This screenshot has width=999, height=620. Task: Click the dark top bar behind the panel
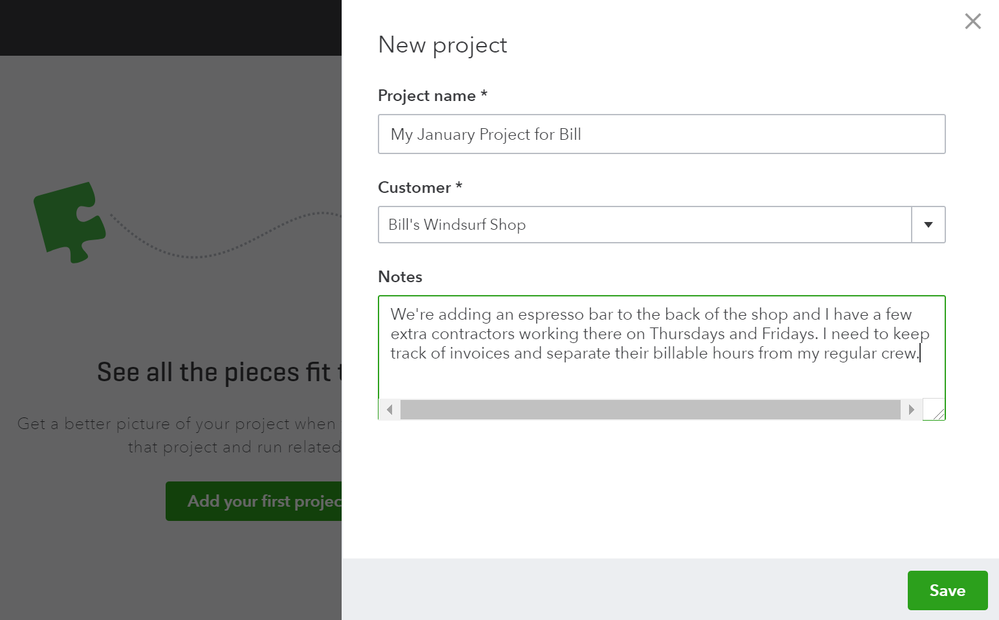tap(170, 27)
